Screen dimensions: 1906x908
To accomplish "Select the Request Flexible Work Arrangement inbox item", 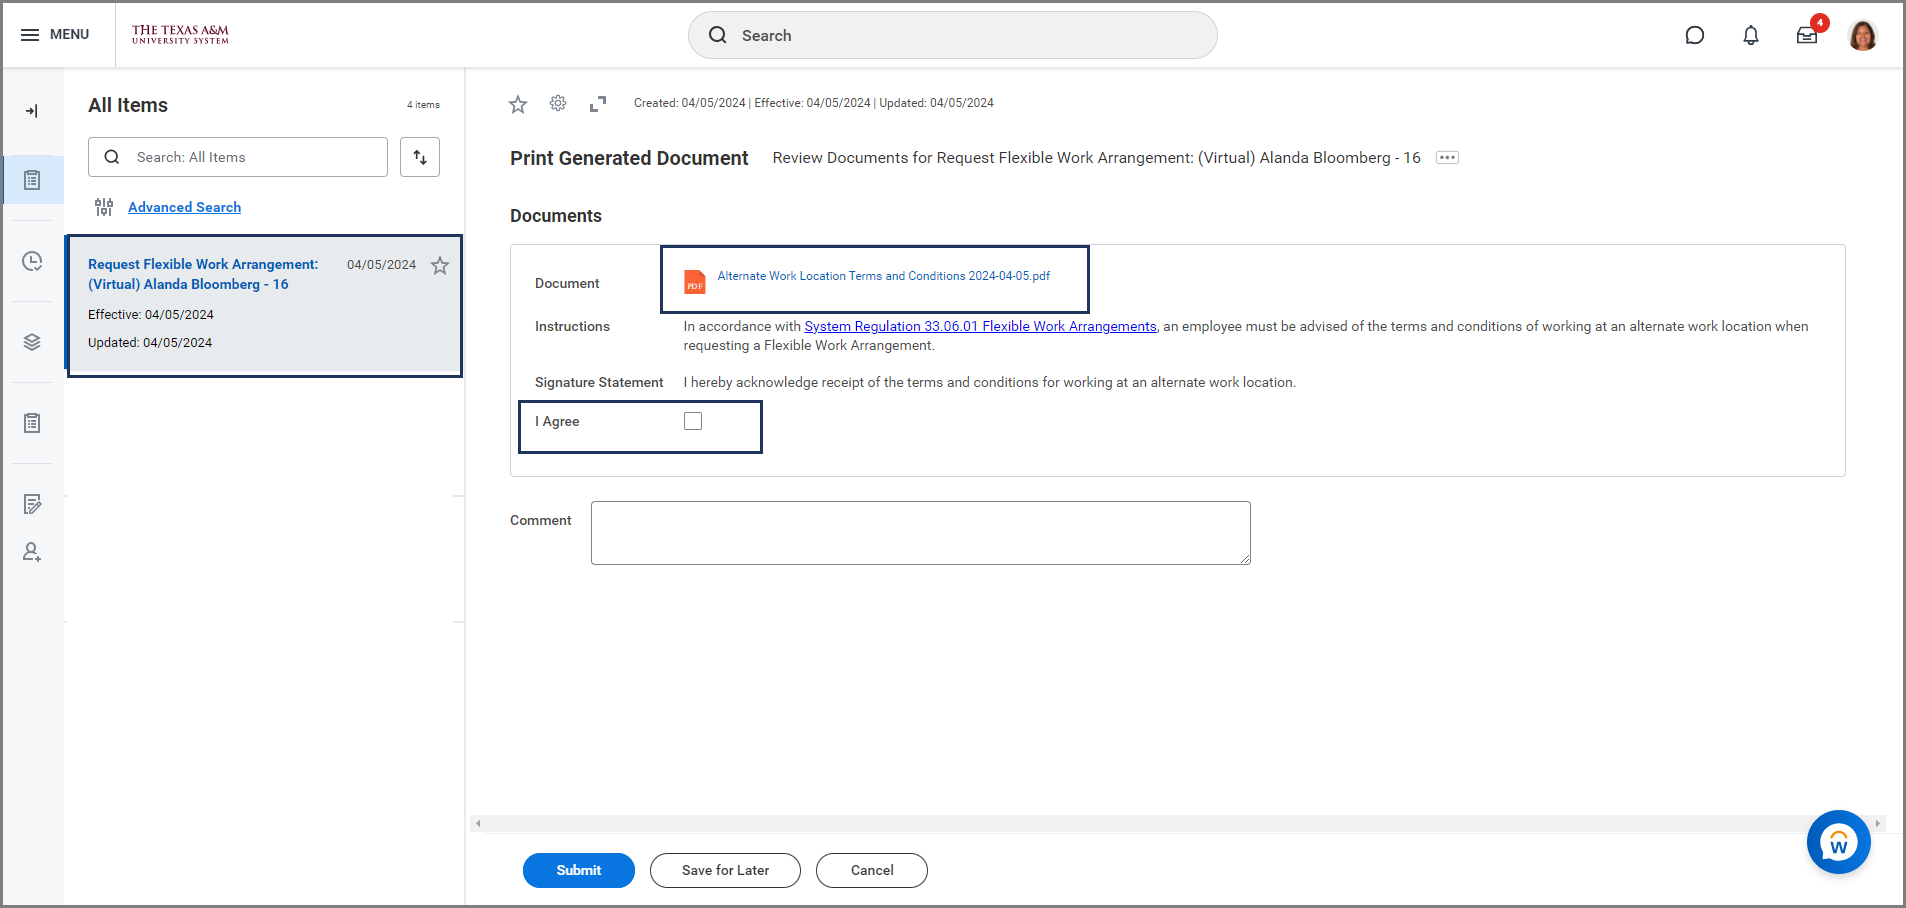I will 203,274.
